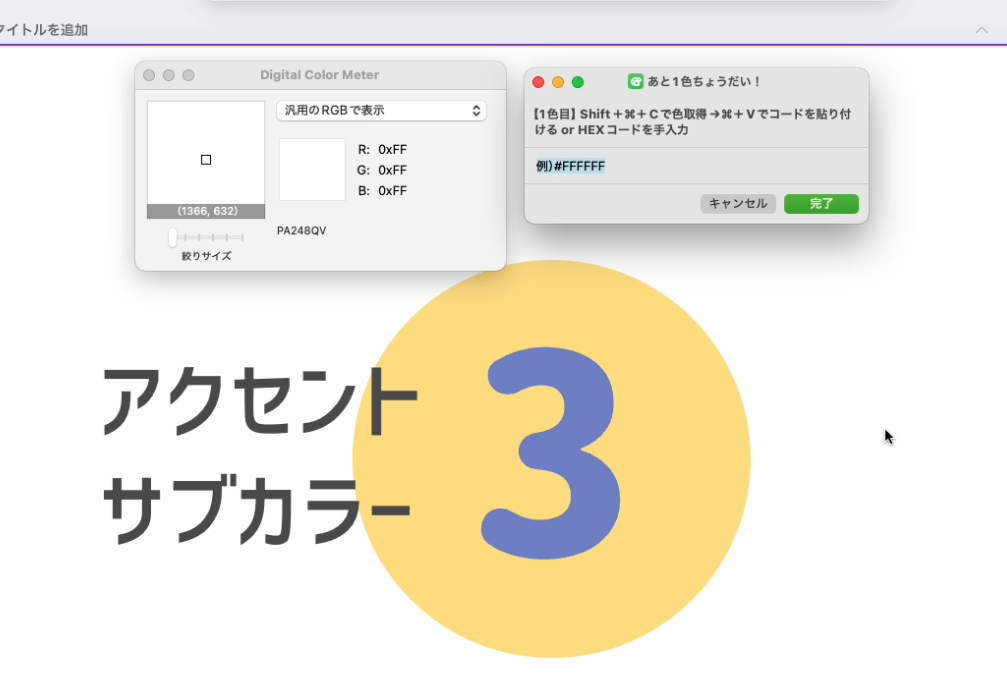This screenshot has height=700, width=1007.
Task: Click the aperture square in the magnifier preview
Action: [206, 158]
